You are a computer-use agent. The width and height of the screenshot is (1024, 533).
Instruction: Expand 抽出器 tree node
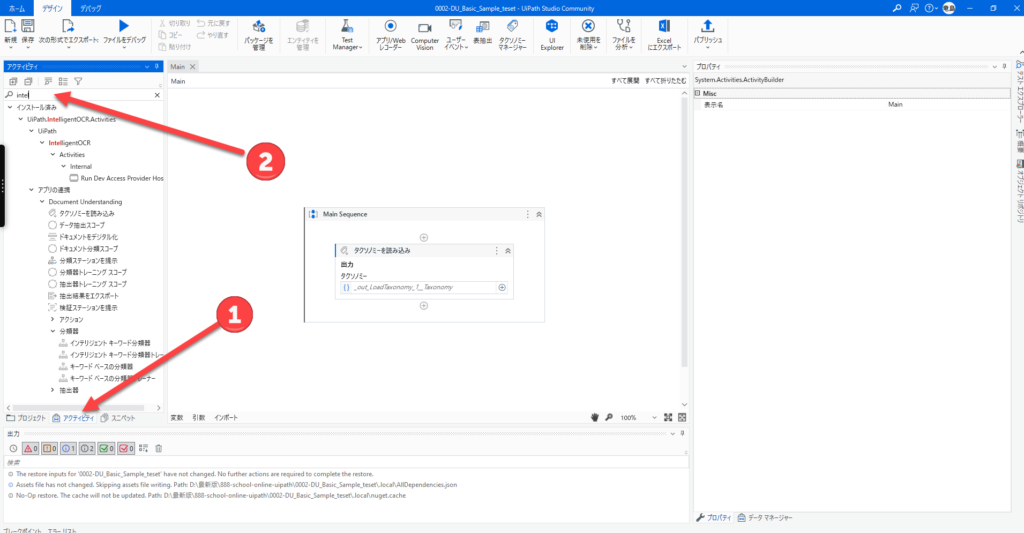[x=53, y=390]
